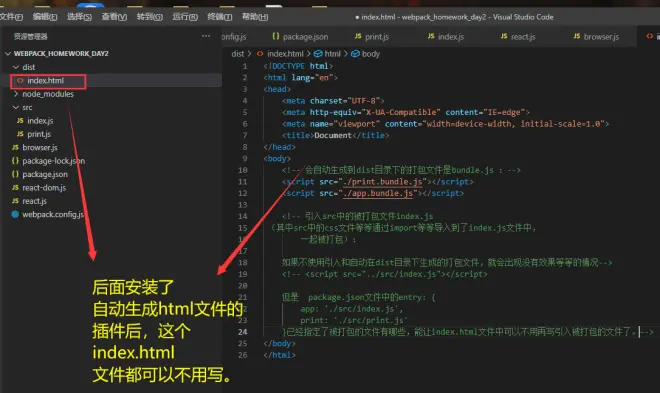This screenshot has width=660, height=393.
Task: Open the 运行(R) menu
Action: 185,17
